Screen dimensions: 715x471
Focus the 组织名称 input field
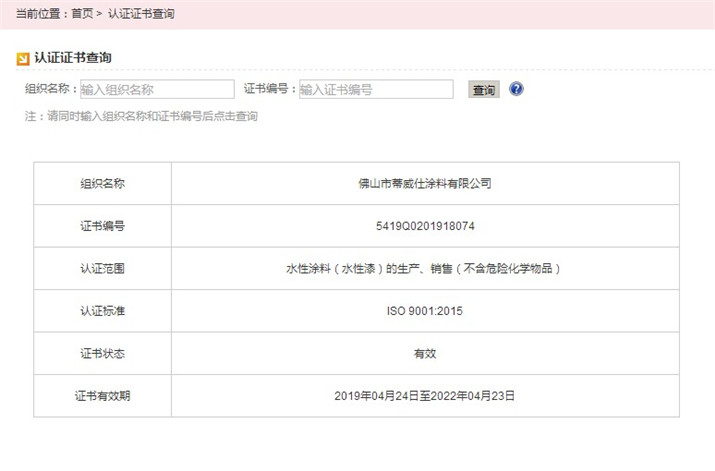pyautogui.click(x=157, y=89)
